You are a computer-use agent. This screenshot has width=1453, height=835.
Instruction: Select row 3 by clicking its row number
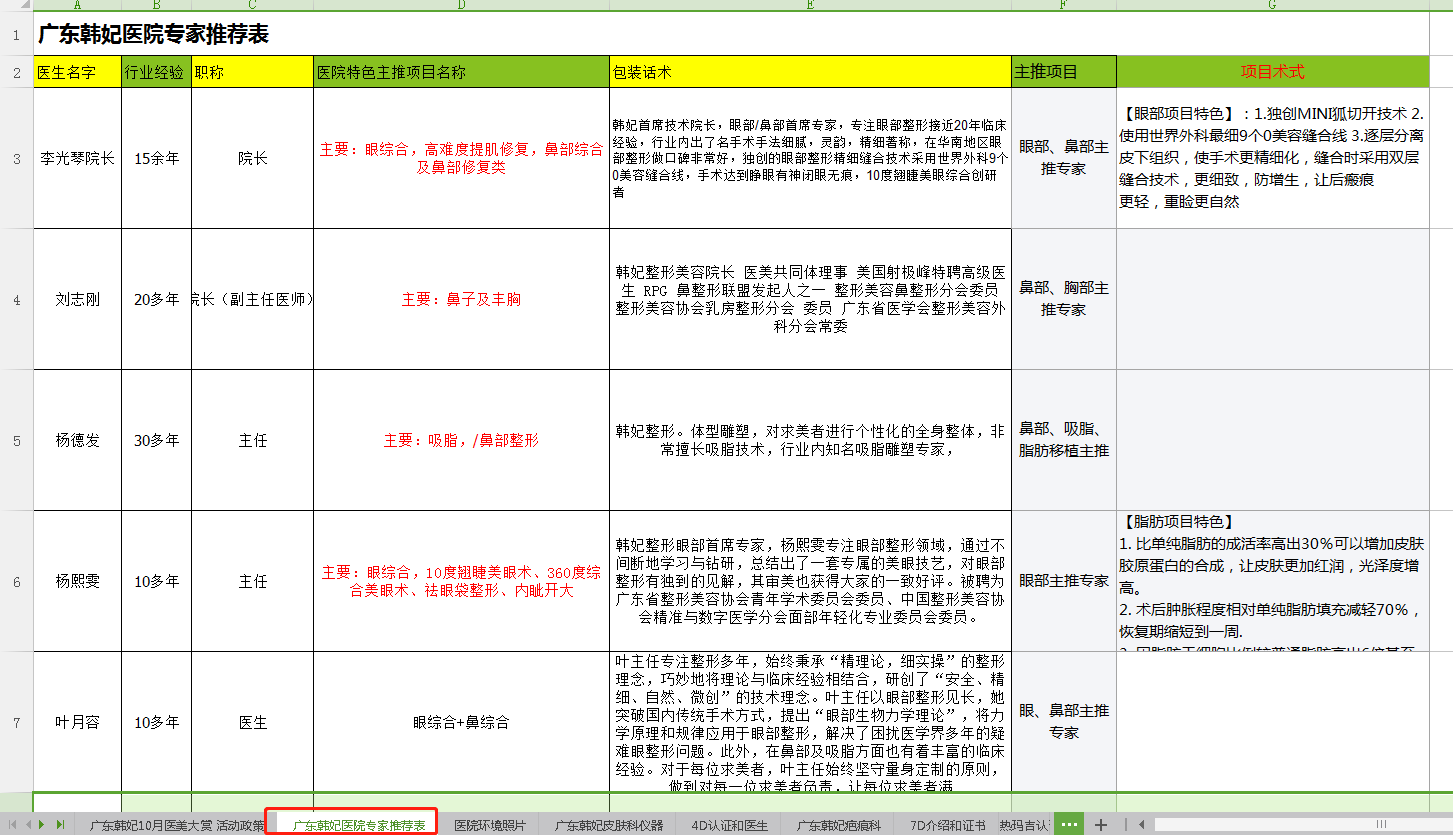tap(15, 158)
